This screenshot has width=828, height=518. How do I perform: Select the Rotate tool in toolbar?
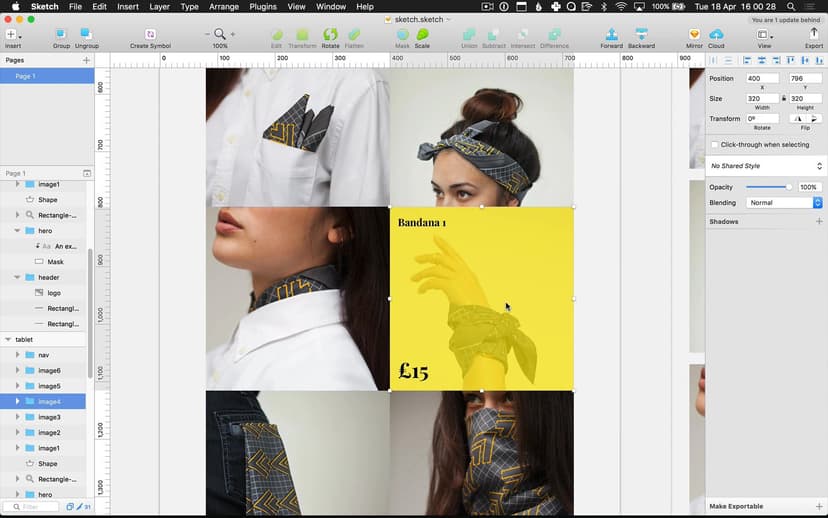(330, 35)
